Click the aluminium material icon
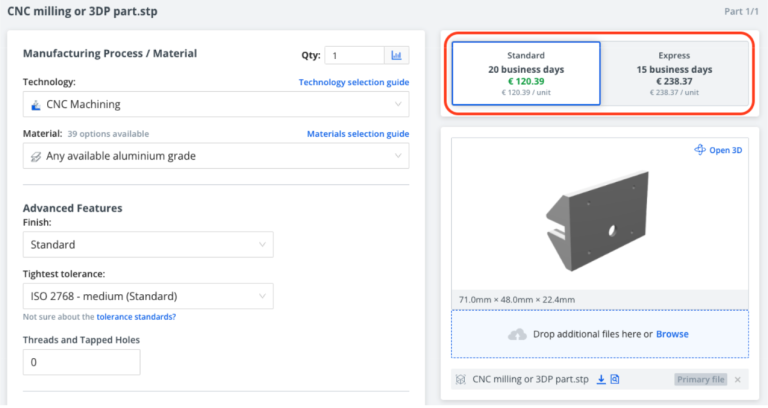 (36, 156)
